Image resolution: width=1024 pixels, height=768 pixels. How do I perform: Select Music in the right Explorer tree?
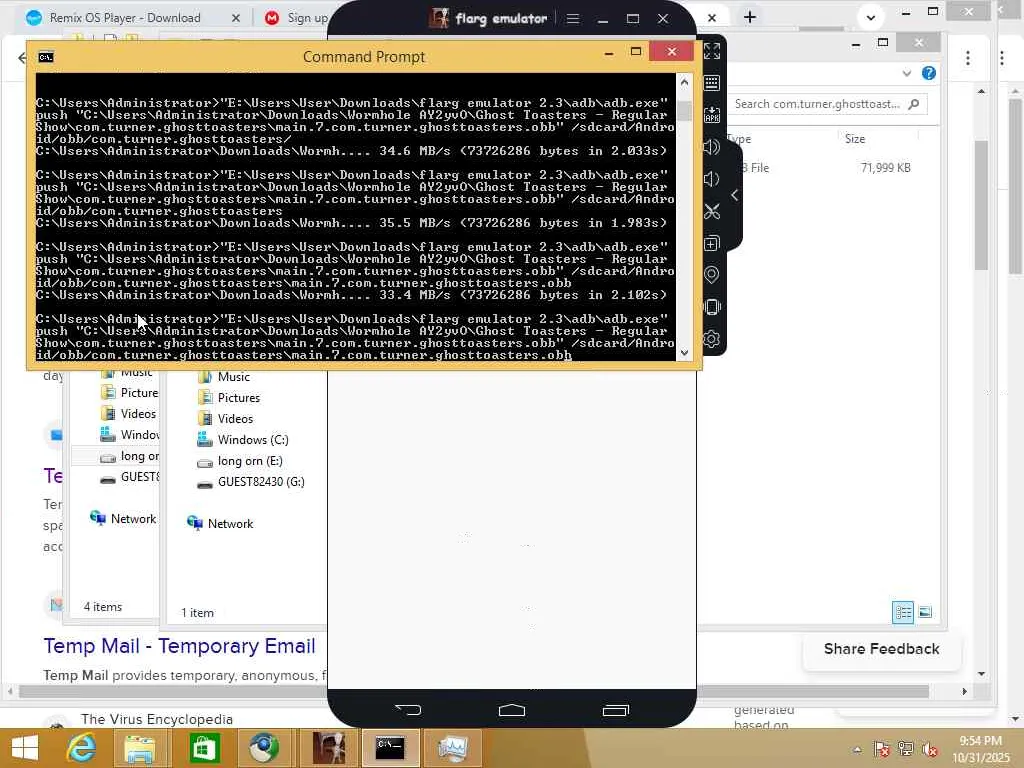click(x=233, y=377)
